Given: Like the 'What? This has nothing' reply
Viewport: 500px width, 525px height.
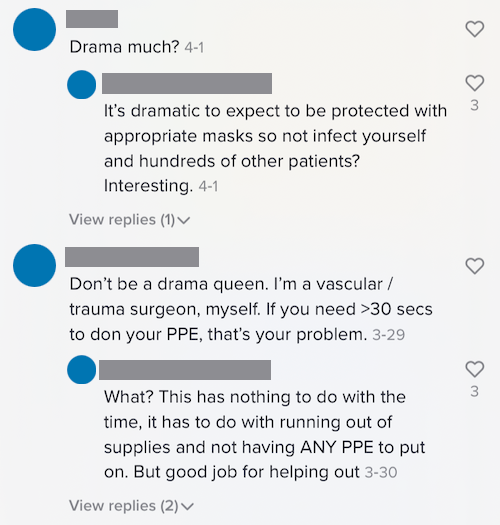Looking at the screenshot, I should (x=475, y=369).
